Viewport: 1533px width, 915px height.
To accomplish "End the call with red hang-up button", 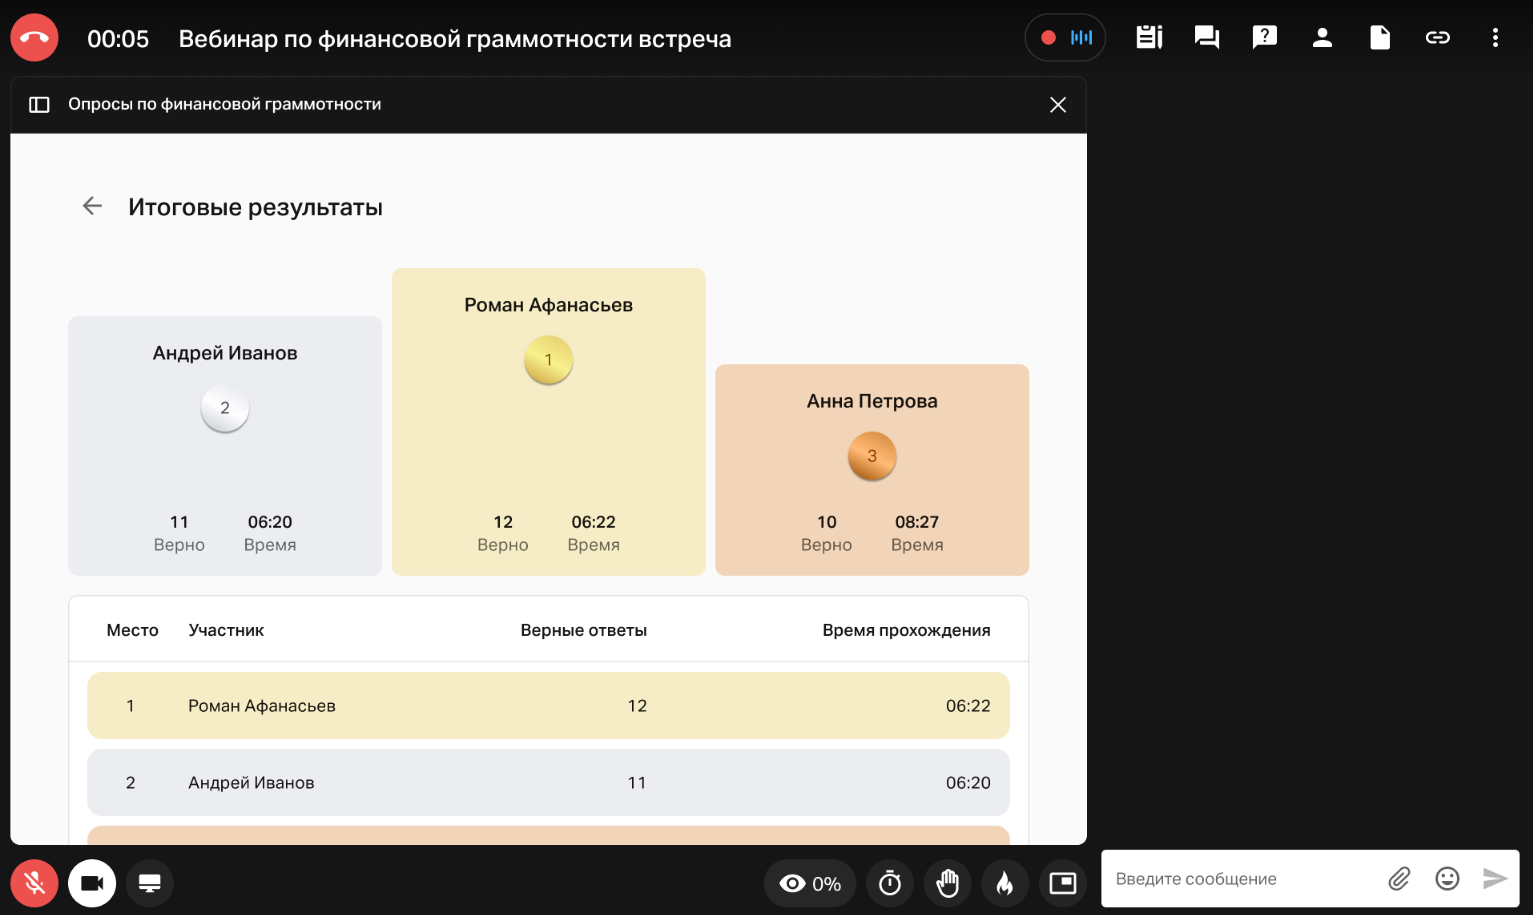I will 34,38.
